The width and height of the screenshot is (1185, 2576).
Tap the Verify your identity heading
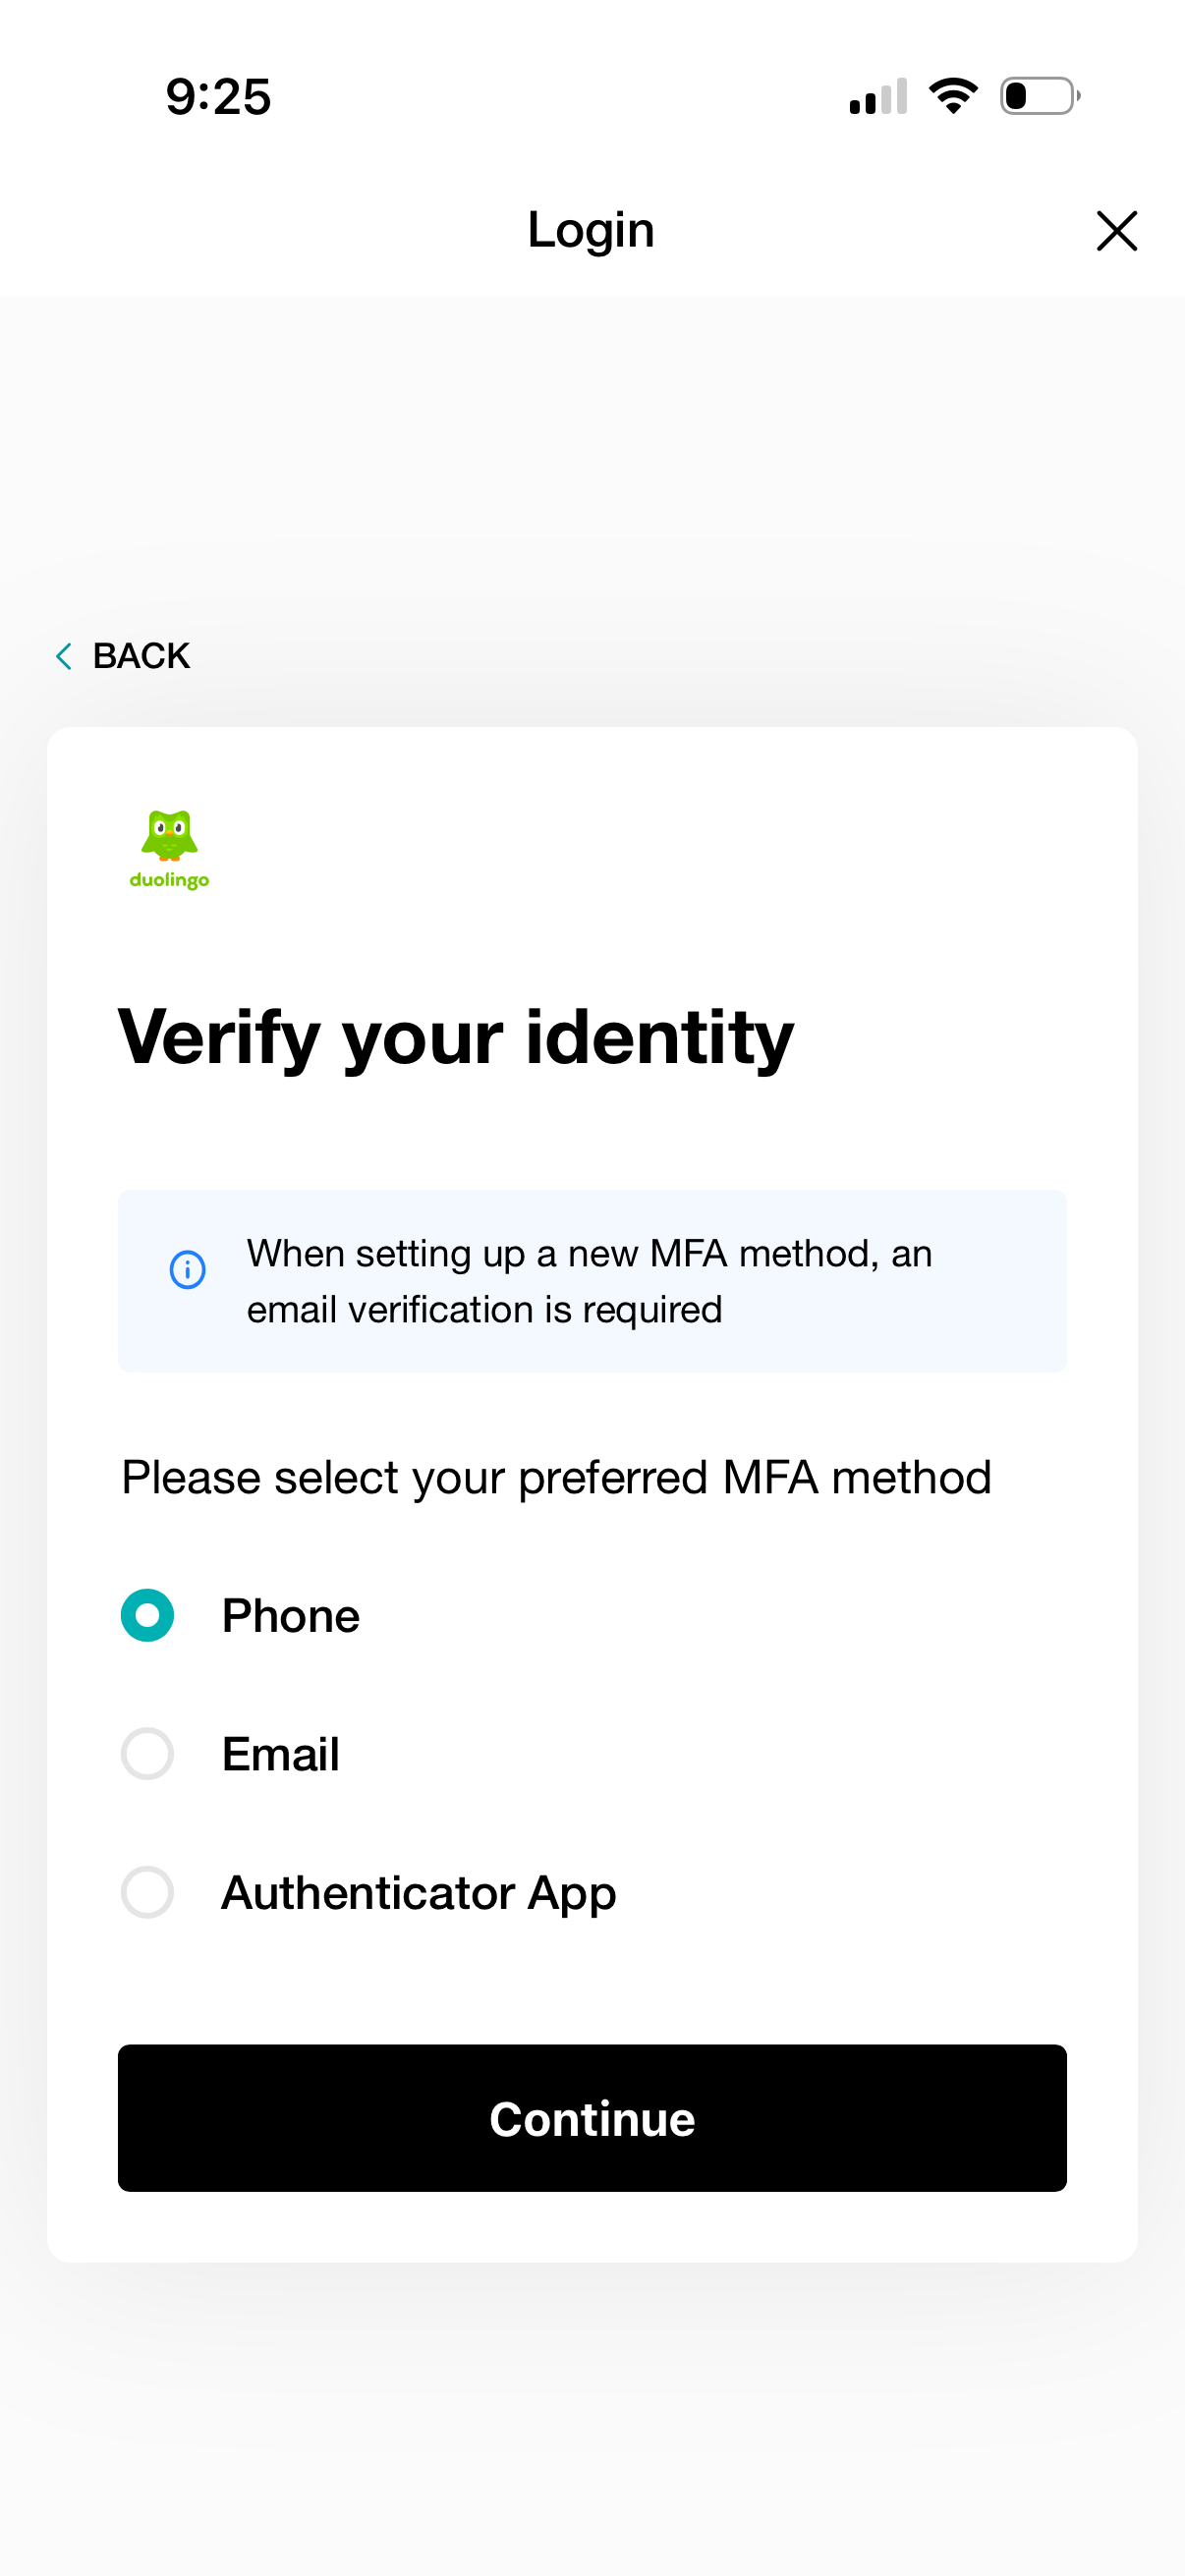point(455,1037)
